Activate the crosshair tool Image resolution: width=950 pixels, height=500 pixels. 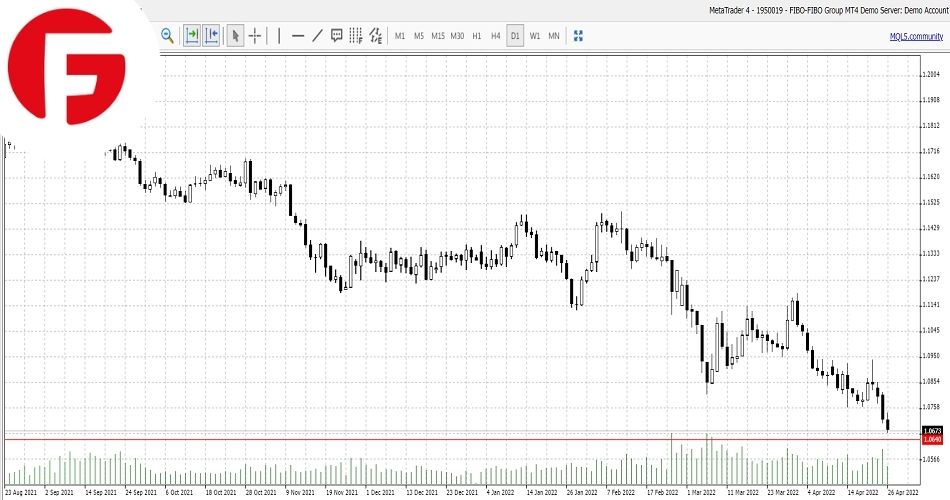click(255, 36)
